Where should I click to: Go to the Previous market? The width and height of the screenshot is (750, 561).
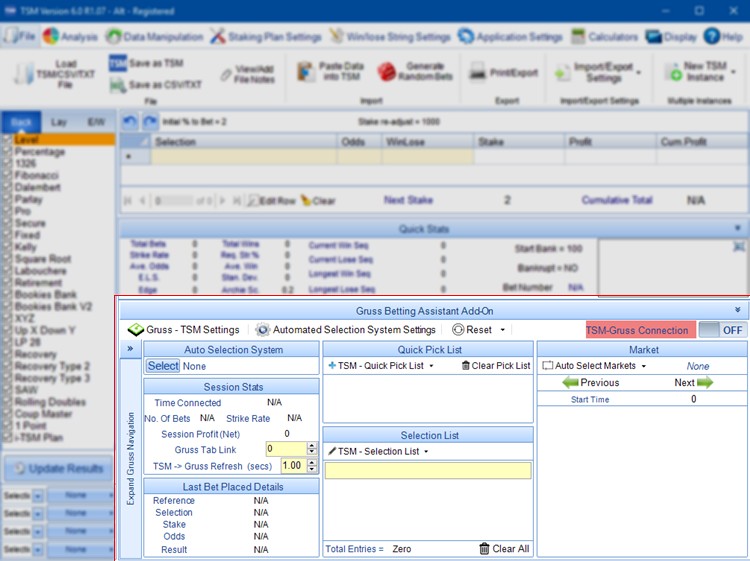pos(591,382)
